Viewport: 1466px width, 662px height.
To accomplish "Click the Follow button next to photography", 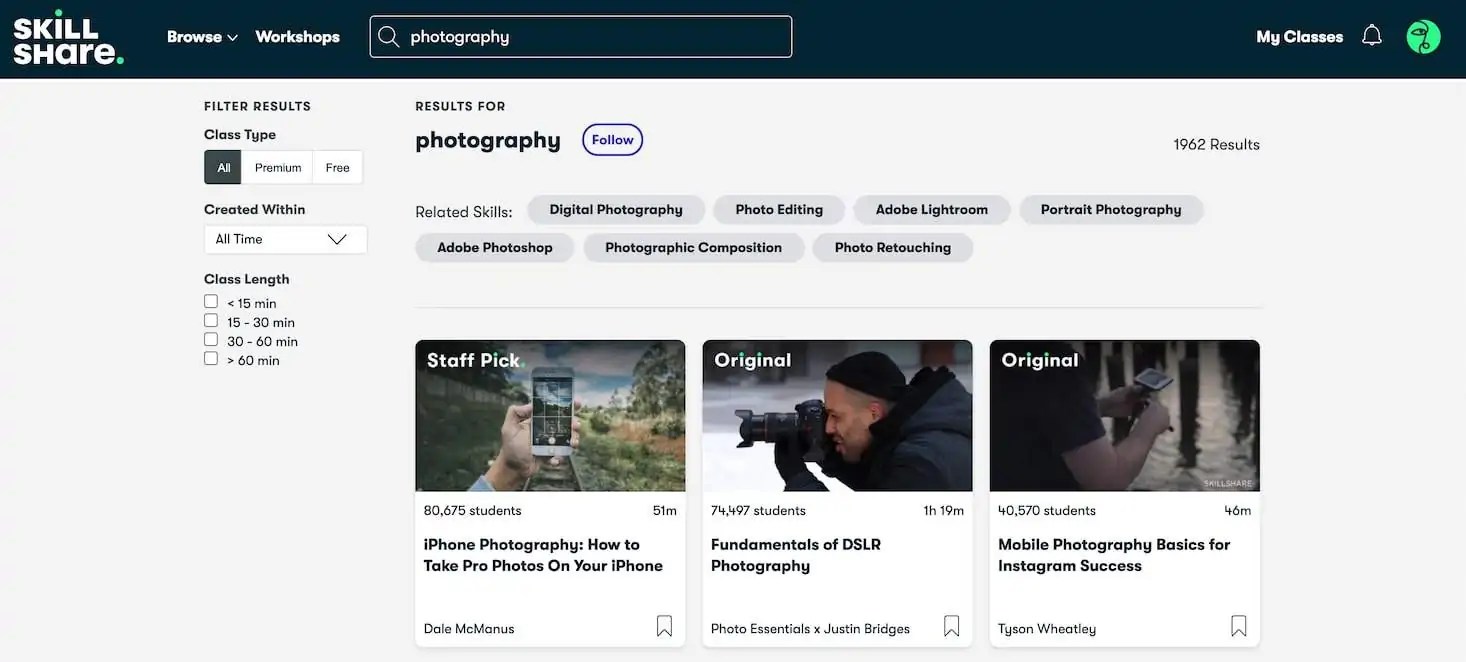I will point(612,139).
